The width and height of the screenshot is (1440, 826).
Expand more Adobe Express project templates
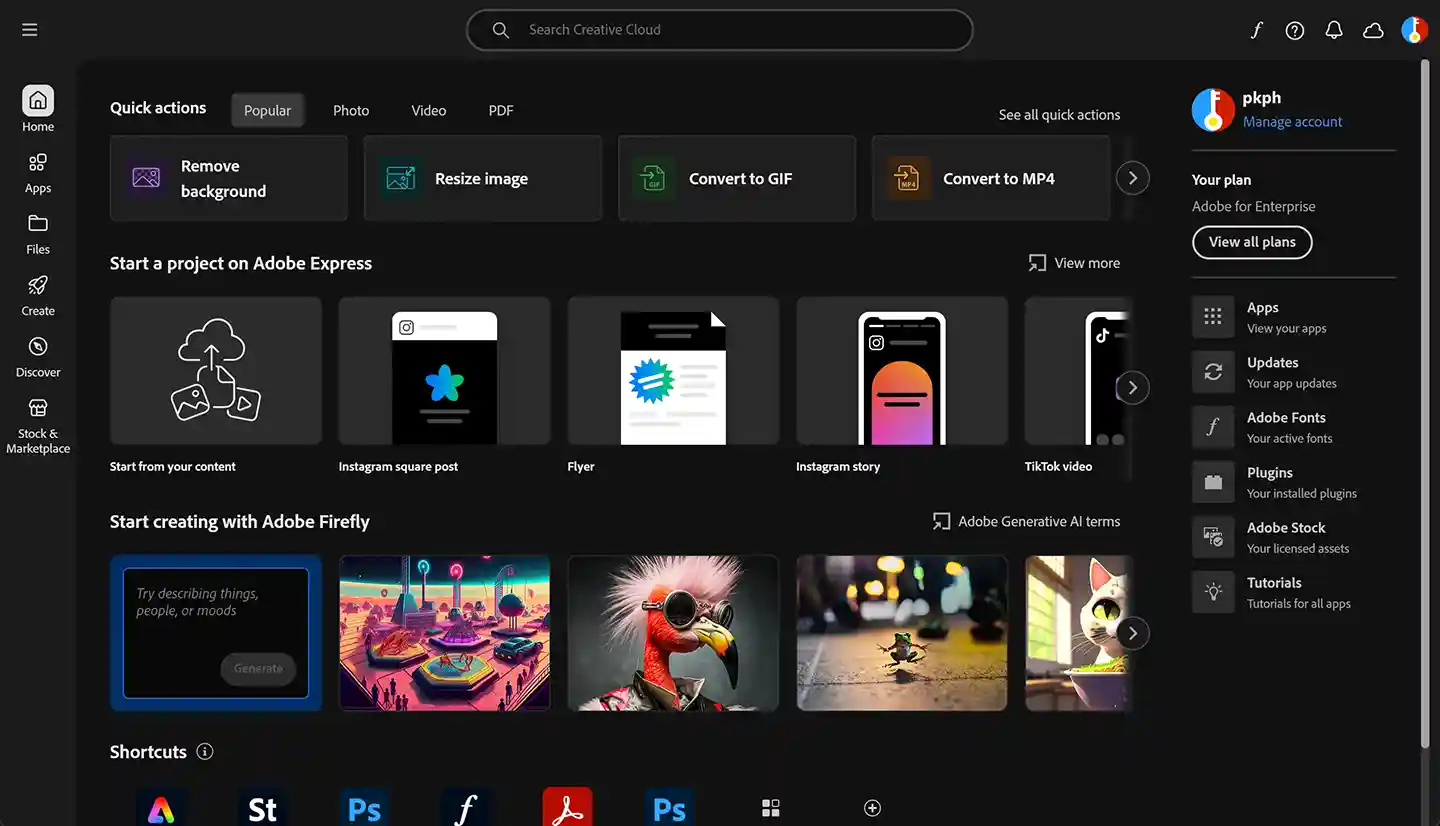pos(1132,387)
